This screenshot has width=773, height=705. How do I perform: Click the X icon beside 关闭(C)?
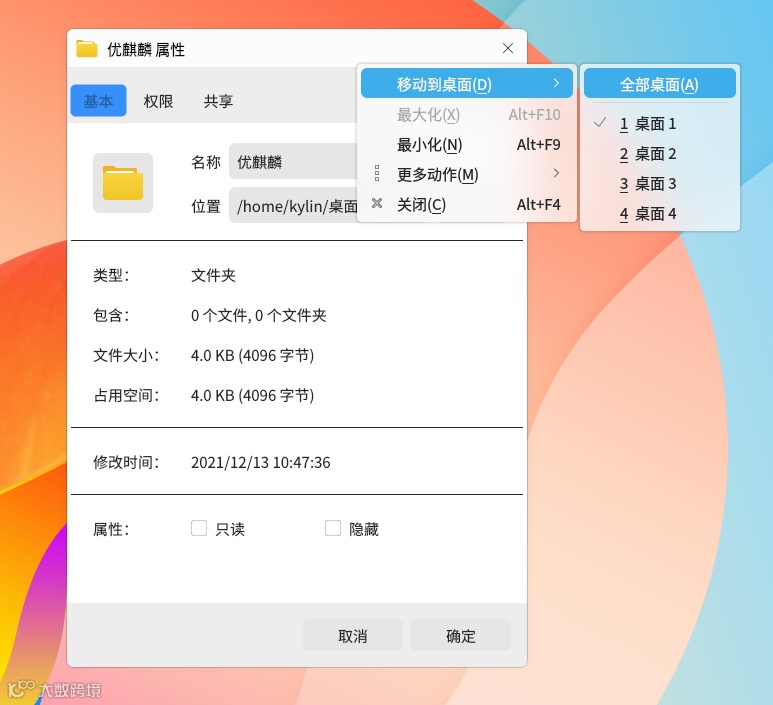tap(377, 203)
